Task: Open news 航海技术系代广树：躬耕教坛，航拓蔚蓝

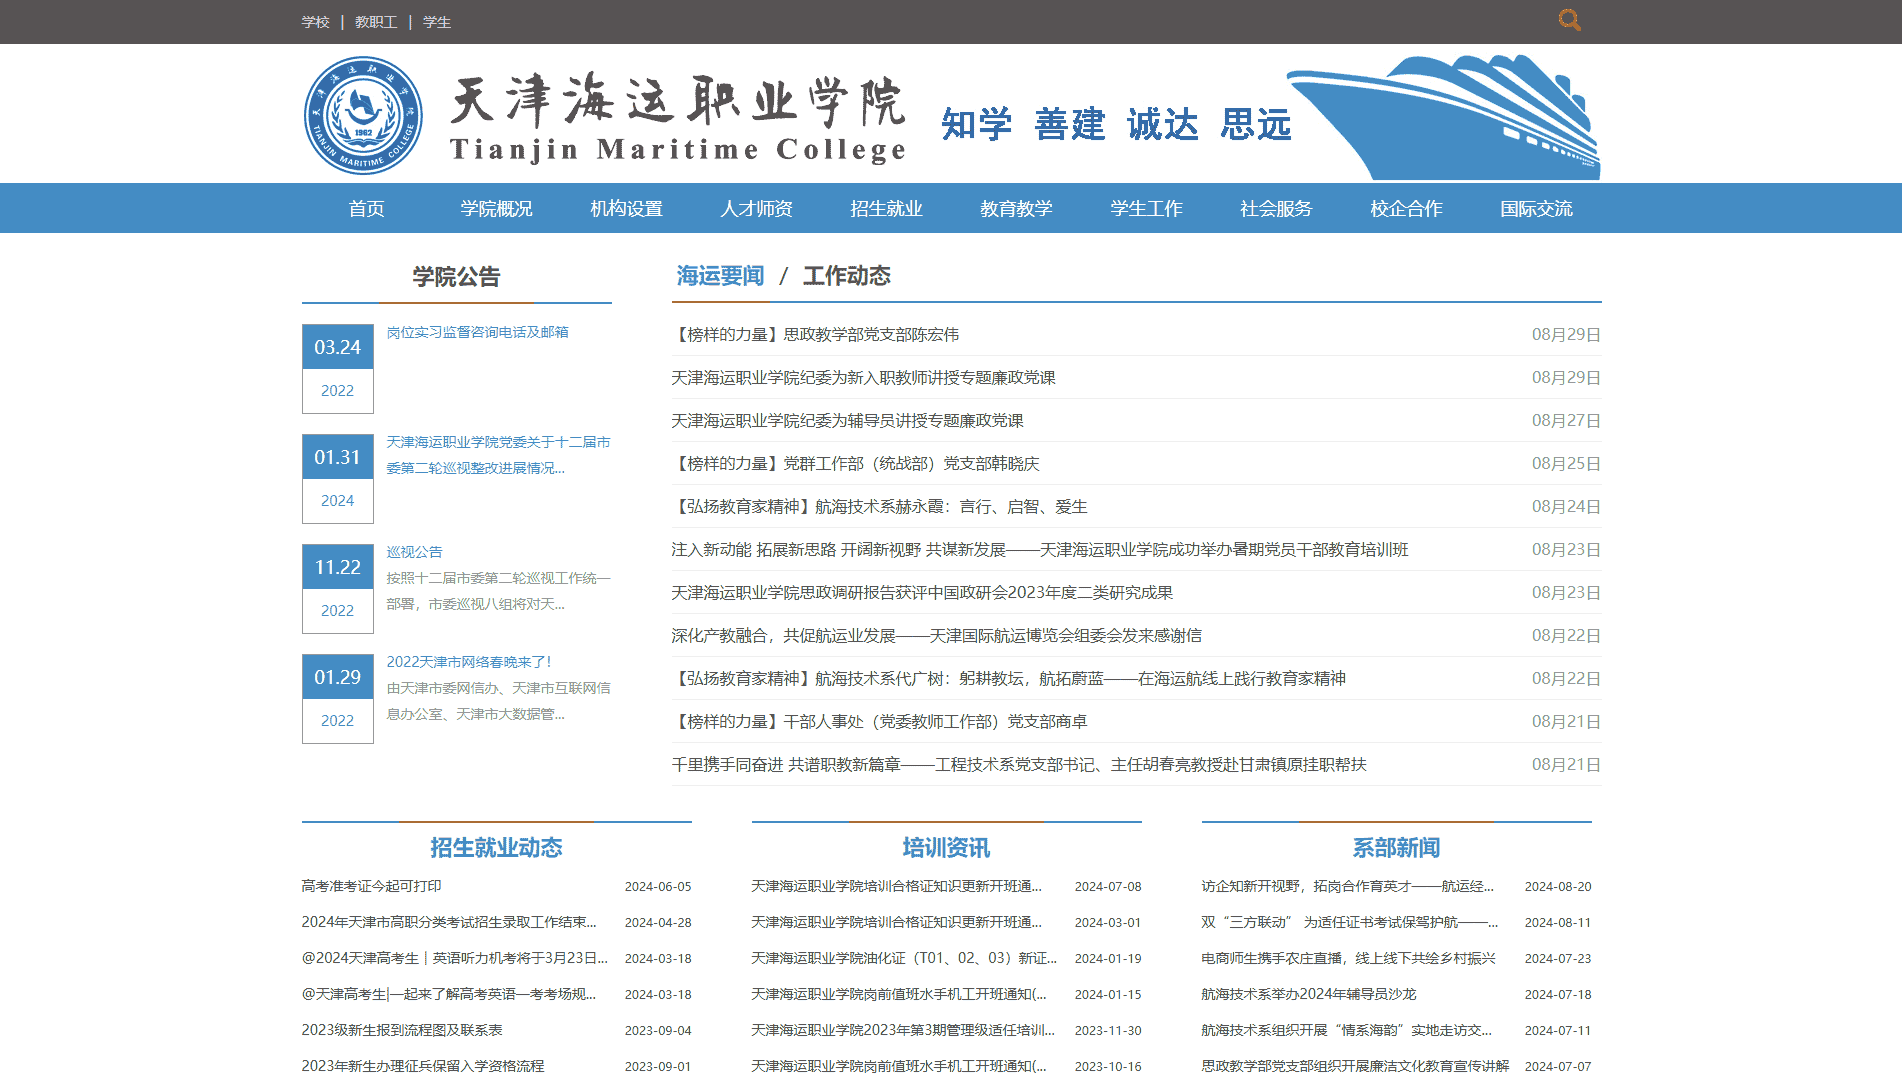Action: pyautogui.click(x=1009, y=678)
